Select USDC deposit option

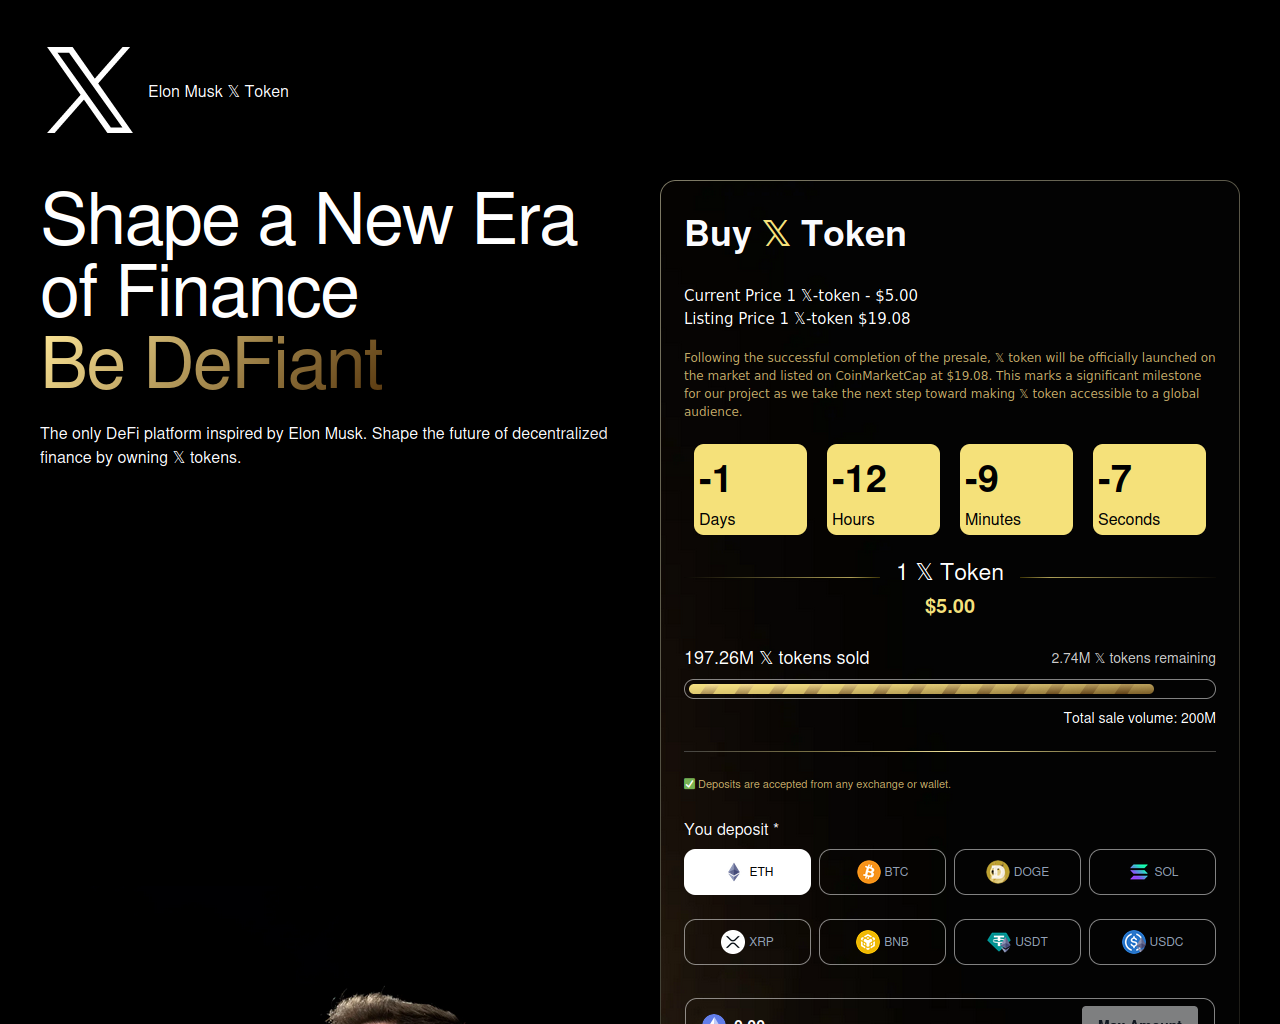tap(1152, 942)
